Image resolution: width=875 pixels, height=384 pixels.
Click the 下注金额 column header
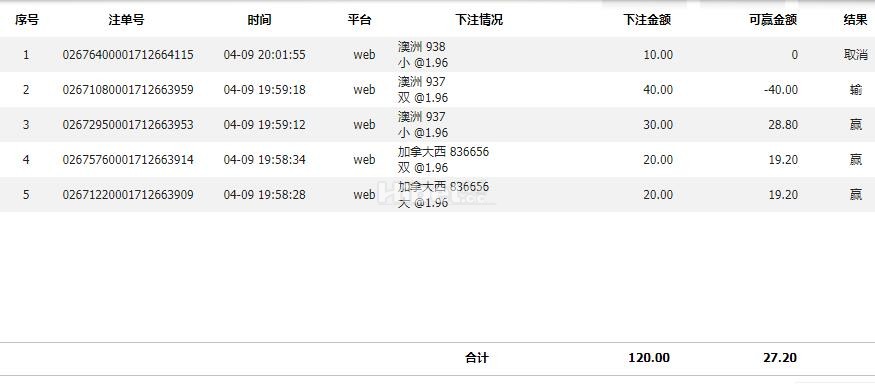pos(647,20)
